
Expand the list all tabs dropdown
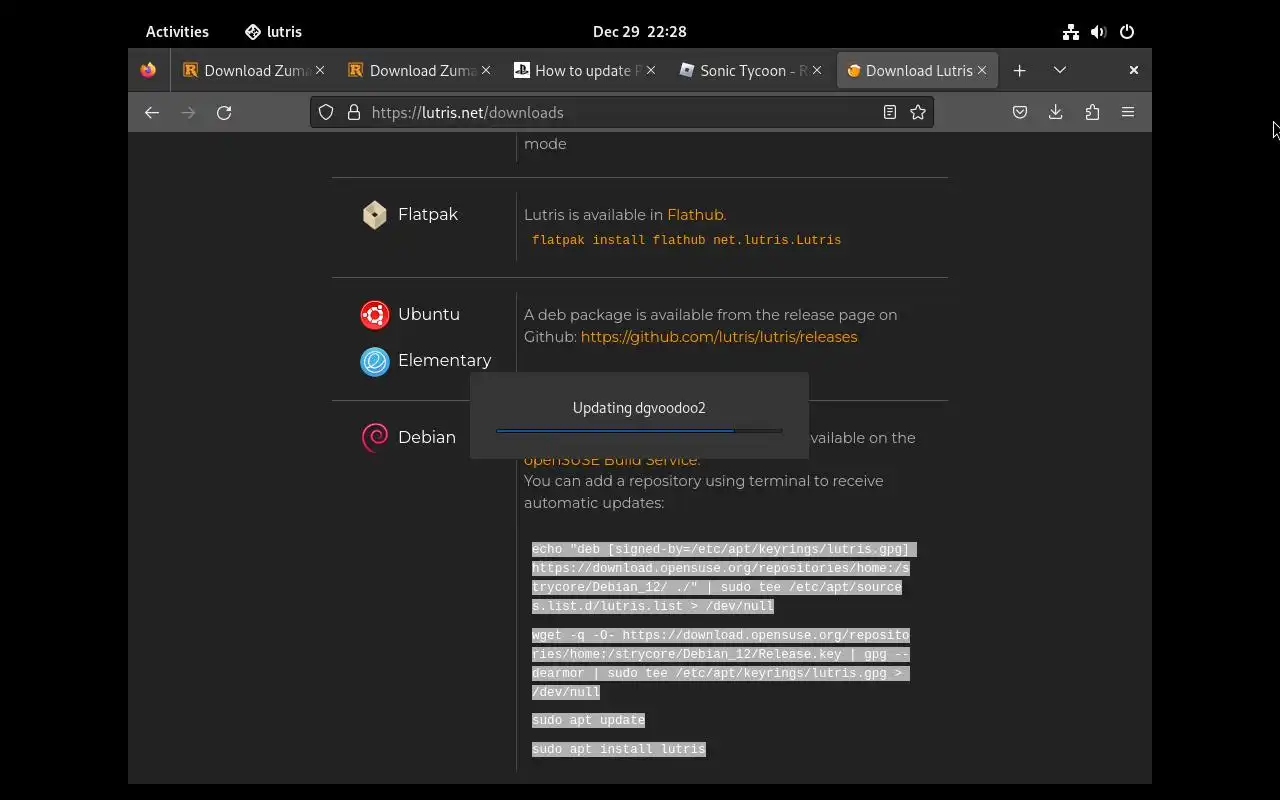(x=1060, y=70)
